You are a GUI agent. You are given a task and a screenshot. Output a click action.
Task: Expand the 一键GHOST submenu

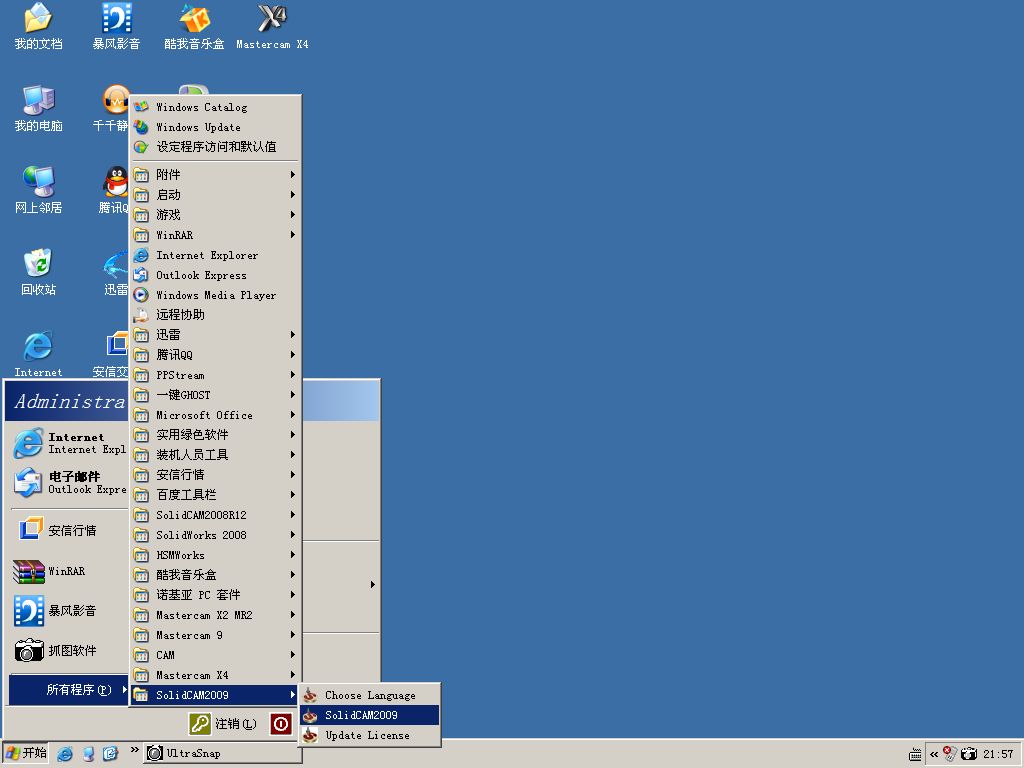click(x=216, y=395)
